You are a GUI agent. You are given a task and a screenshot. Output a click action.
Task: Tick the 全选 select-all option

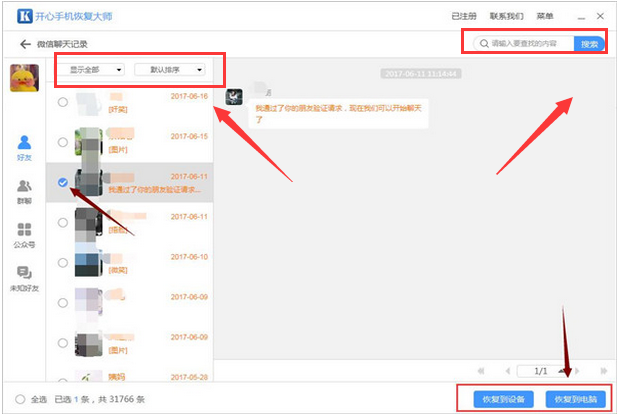pyautogui.click(x=20, y=399)
